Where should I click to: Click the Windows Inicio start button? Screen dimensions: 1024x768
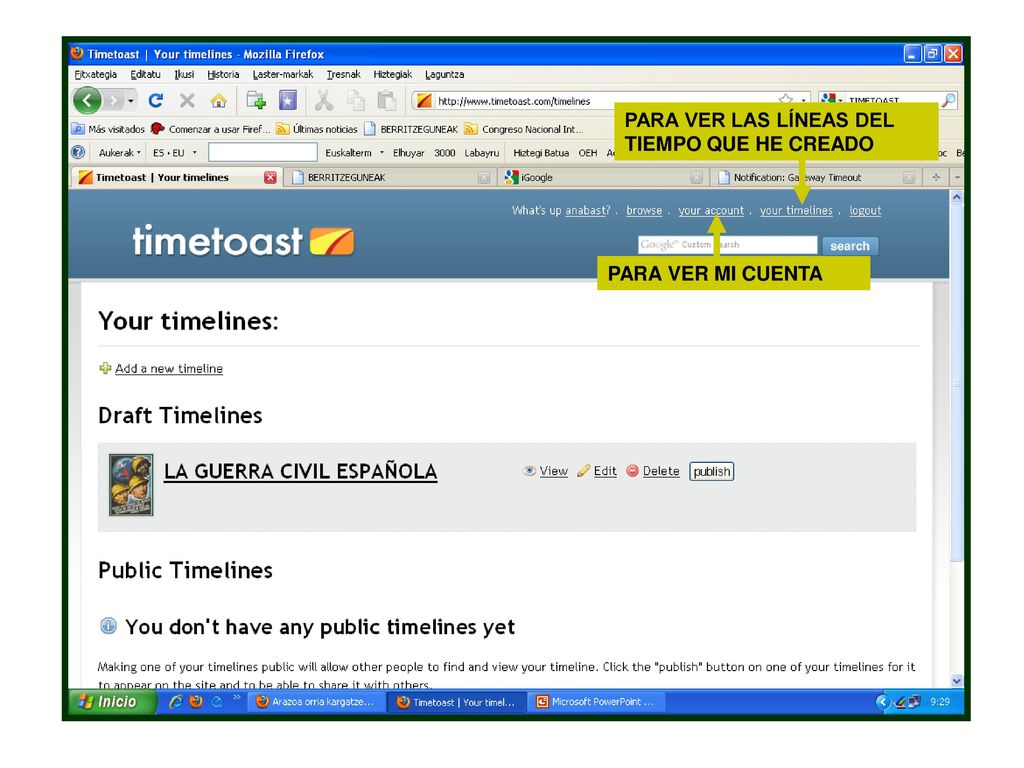coord(112,702)
